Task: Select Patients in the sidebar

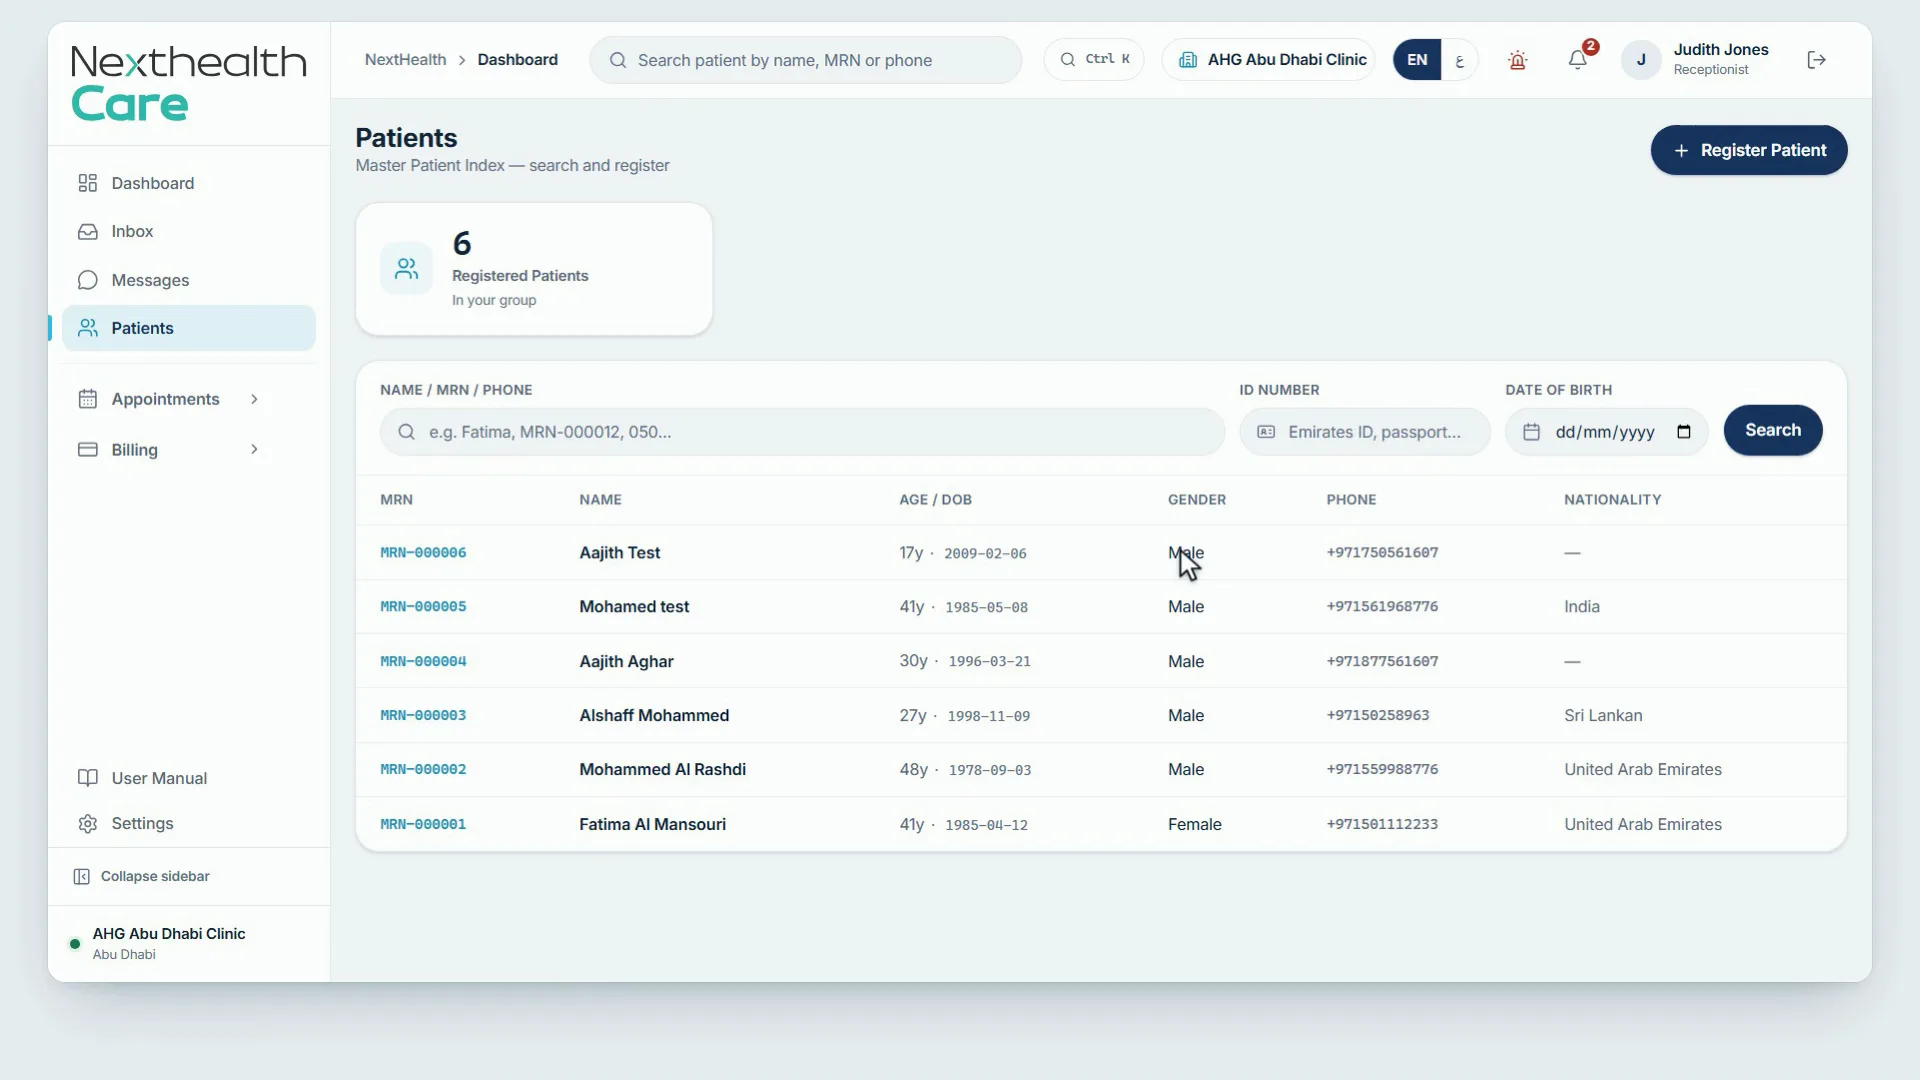Action: click(x=189, y=328)
